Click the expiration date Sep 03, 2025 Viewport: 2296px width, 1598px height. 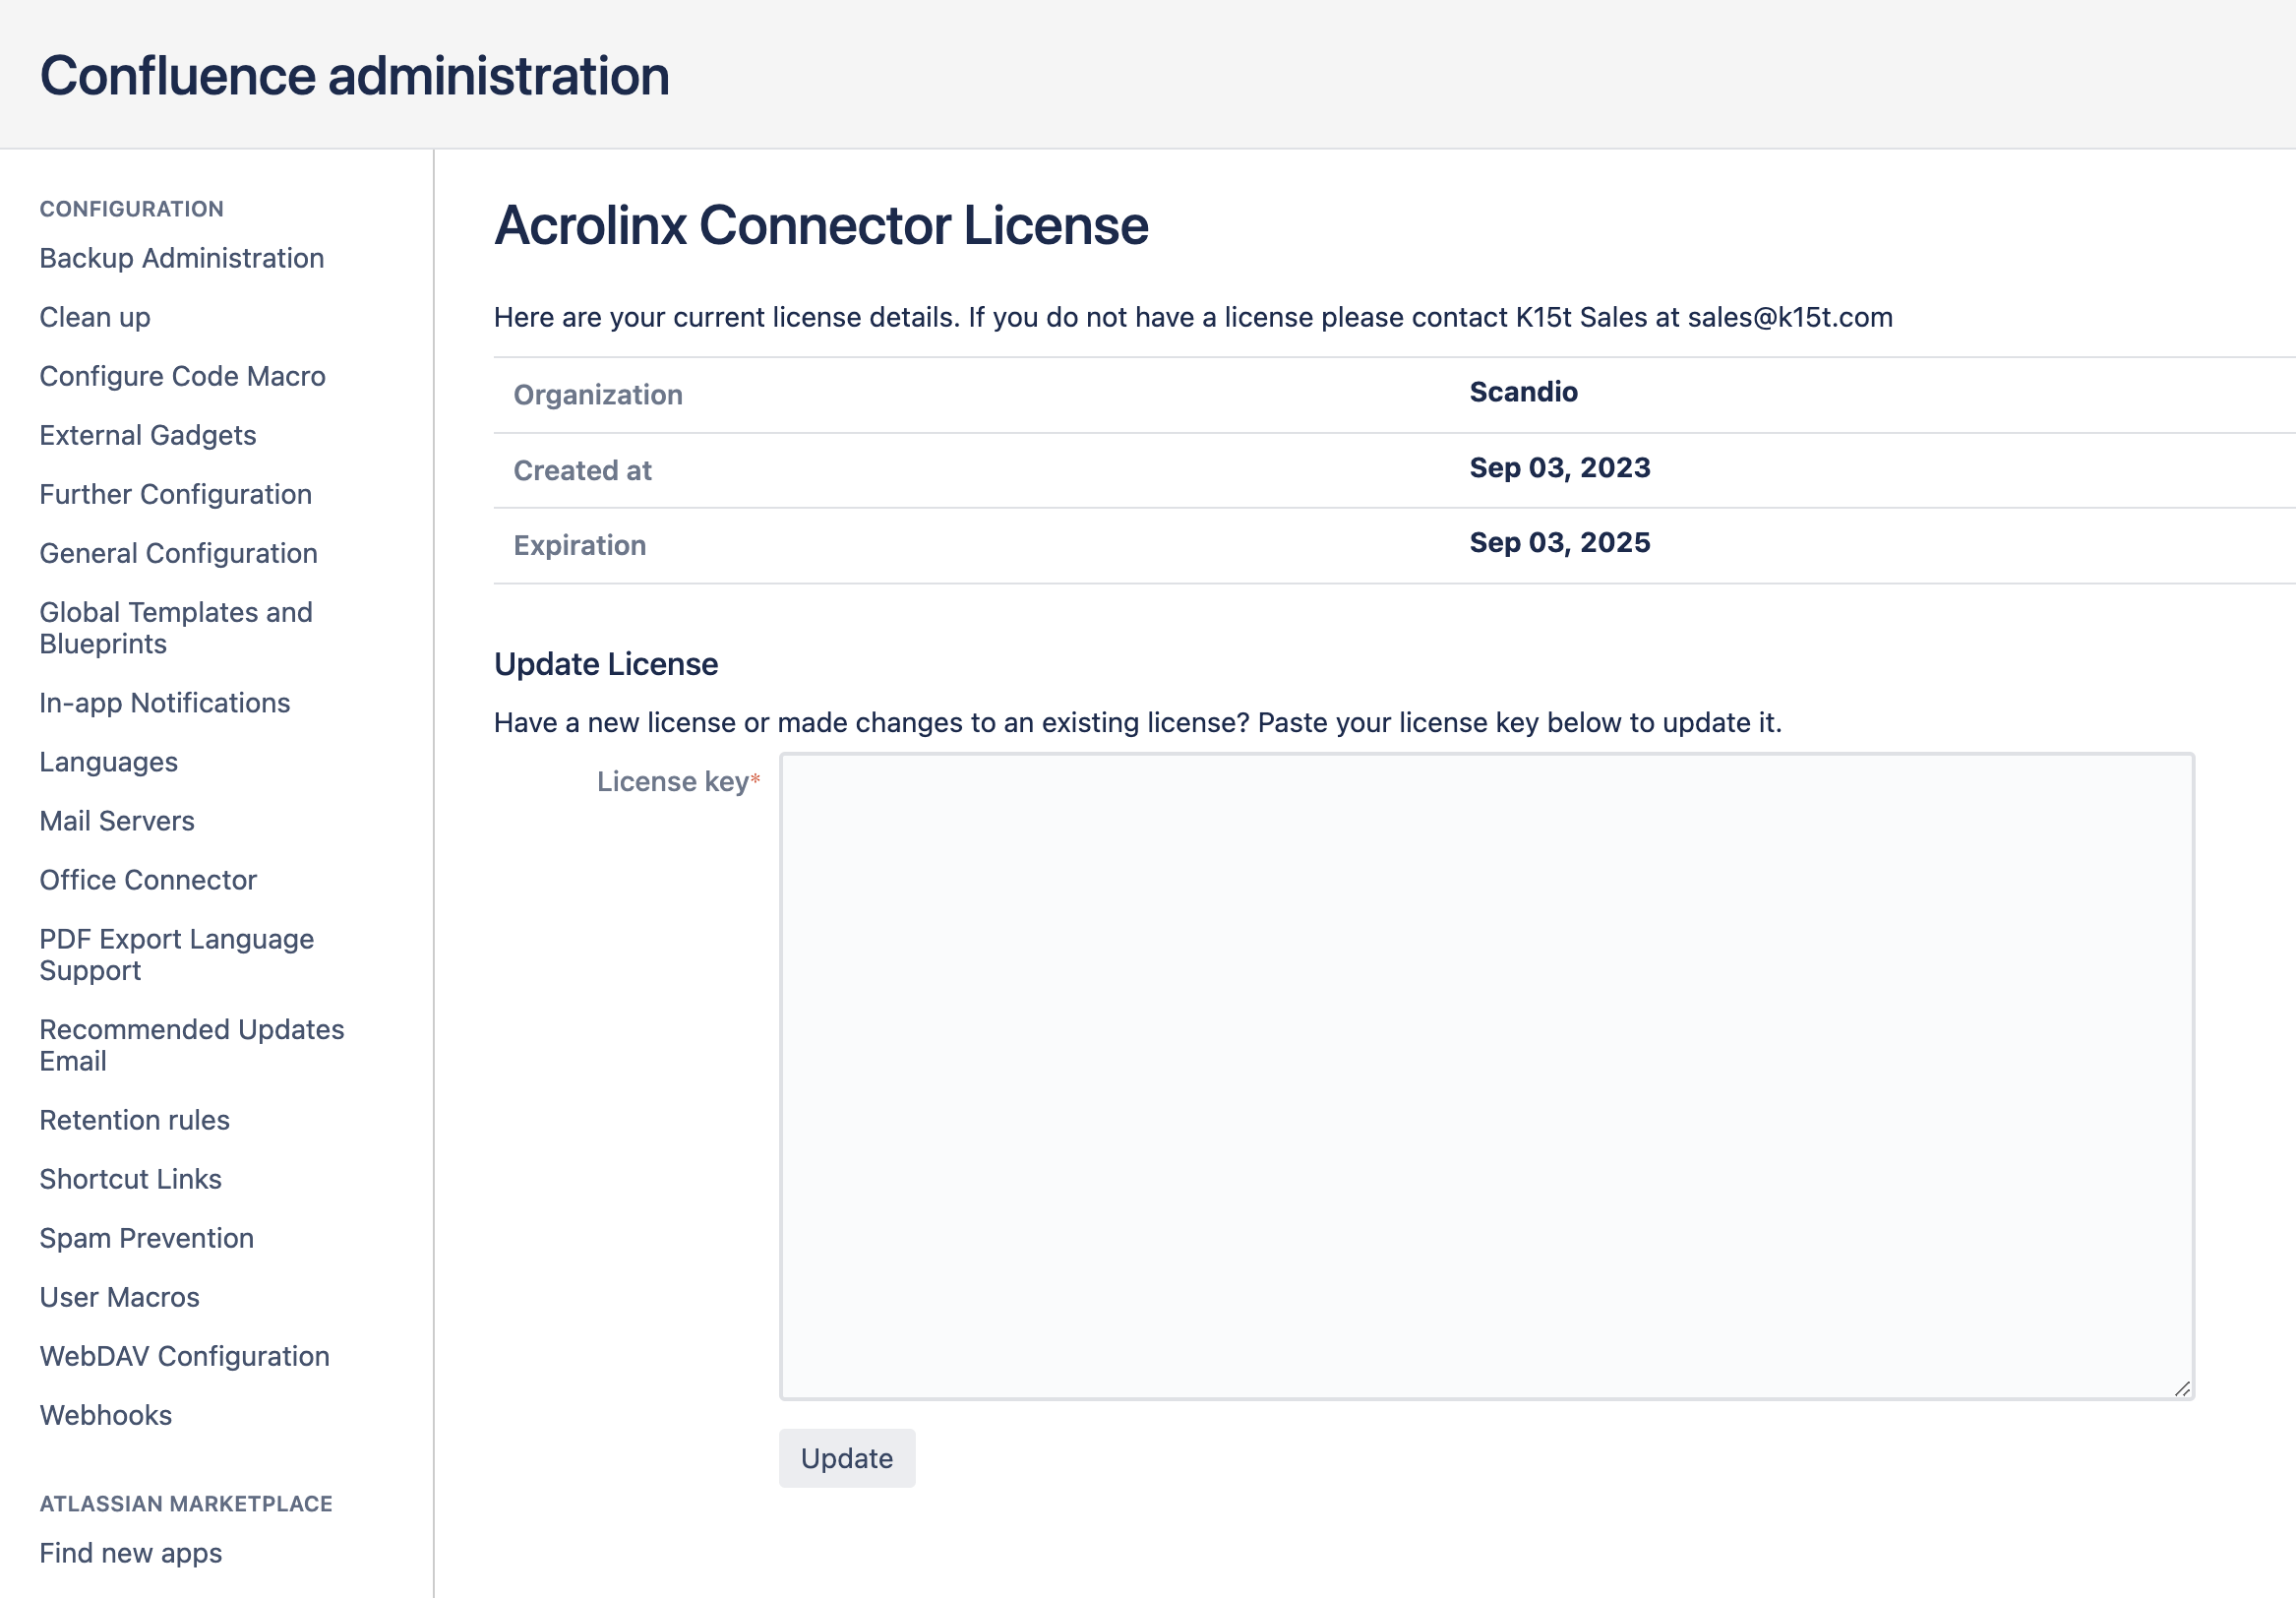coord(1559,543)
